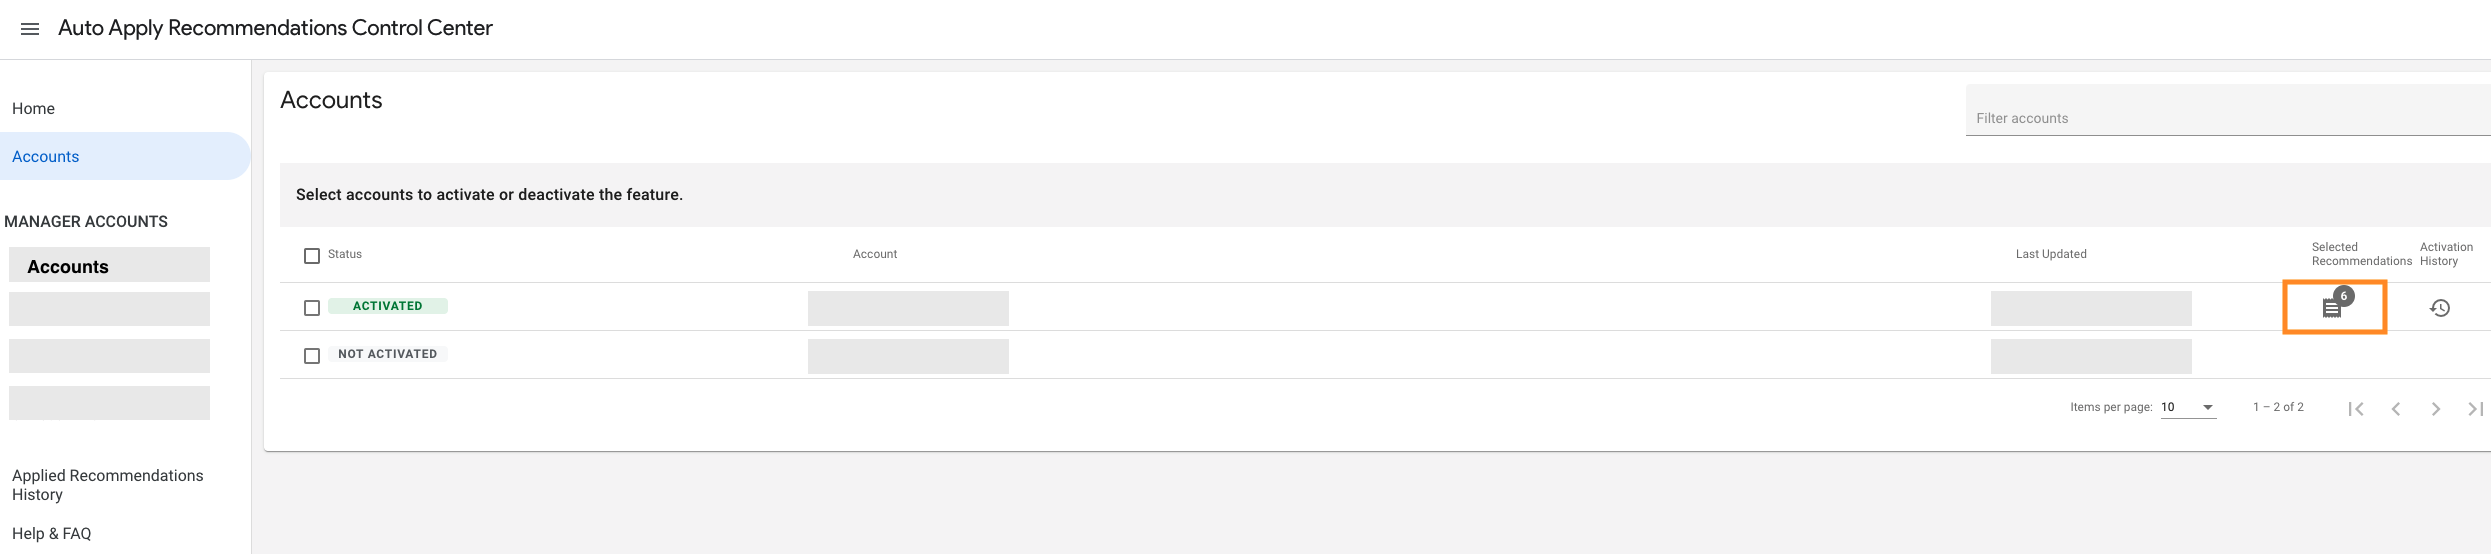This screenshot has height=554, width=2491.
Task: Open Applied Recommendations History page
Action: [107, 485]
